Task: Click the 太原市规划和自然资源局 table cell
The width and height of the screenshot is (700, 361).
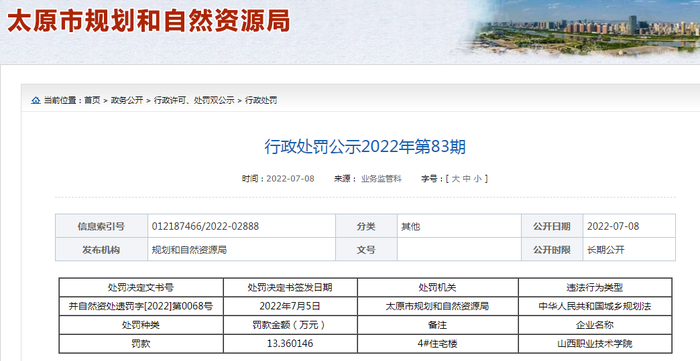Action: [x=438, y=306]
